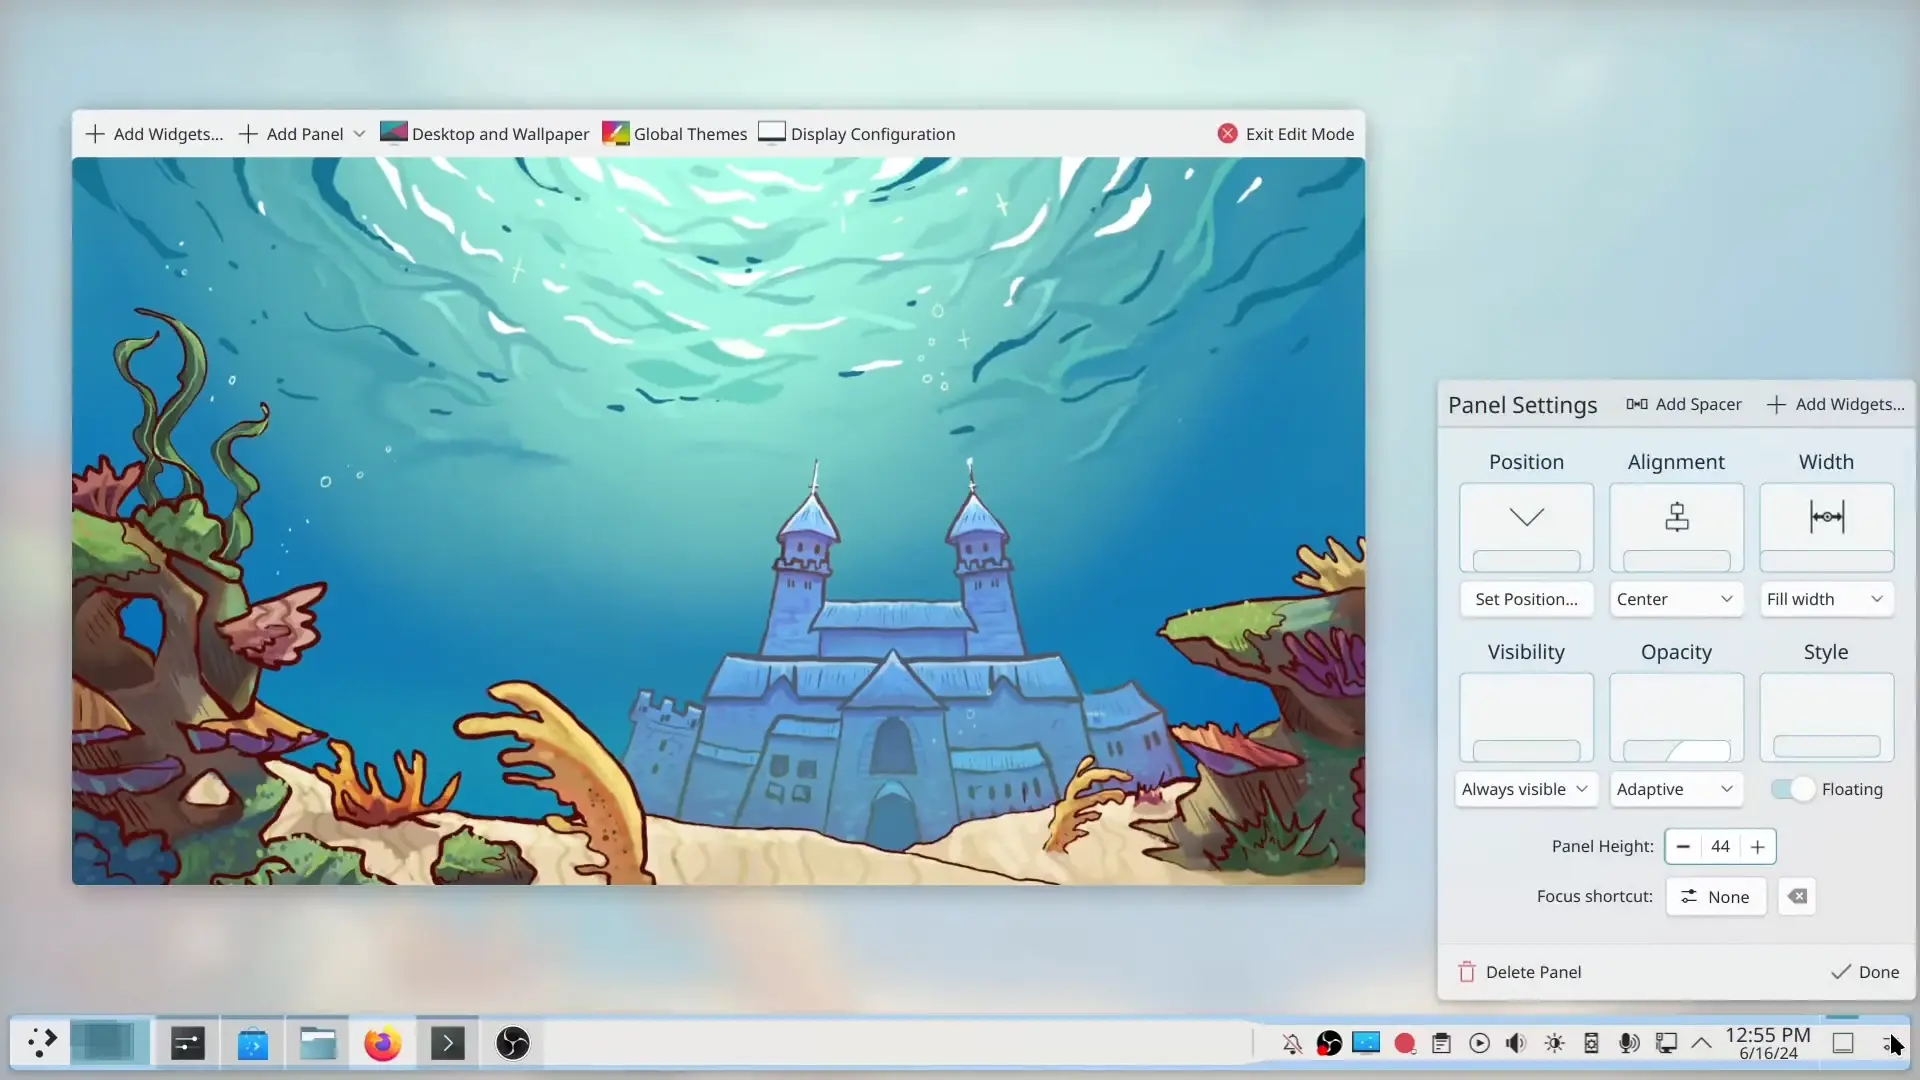Open the screen brightness icon in tray
The width and height of the screenshot is (1920, 1080).
pos(1554,1044)
